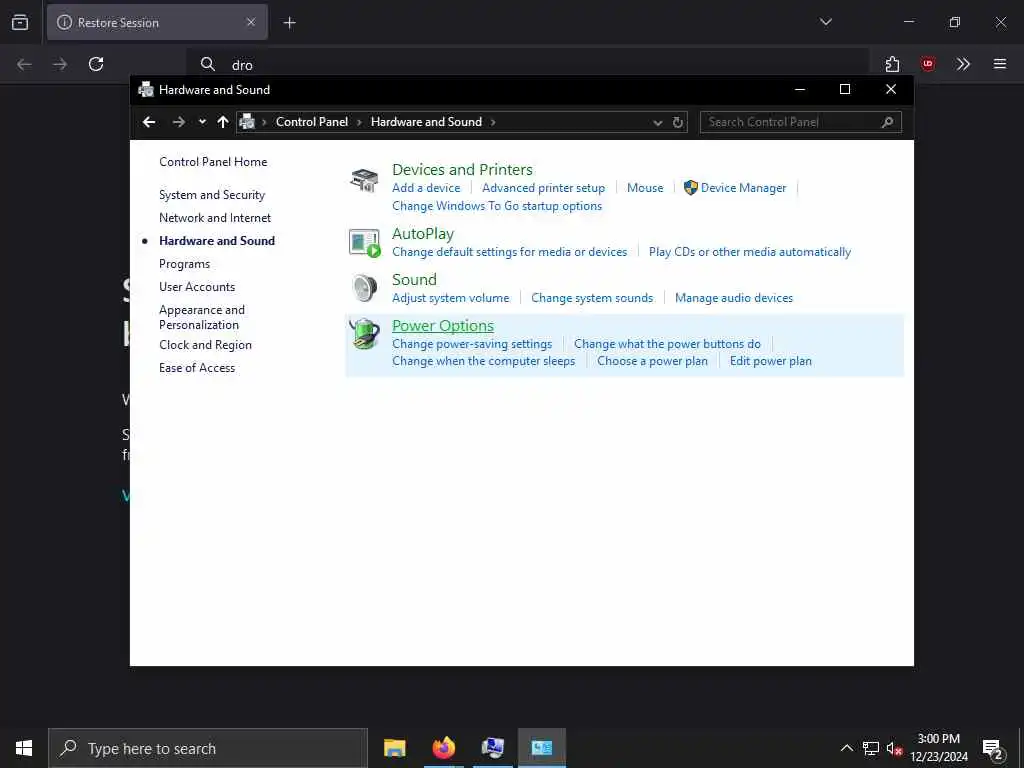The width and height of the screenshot is (1024, 768).
Task: Click the address bar location icon
Action: click(247, 122)
